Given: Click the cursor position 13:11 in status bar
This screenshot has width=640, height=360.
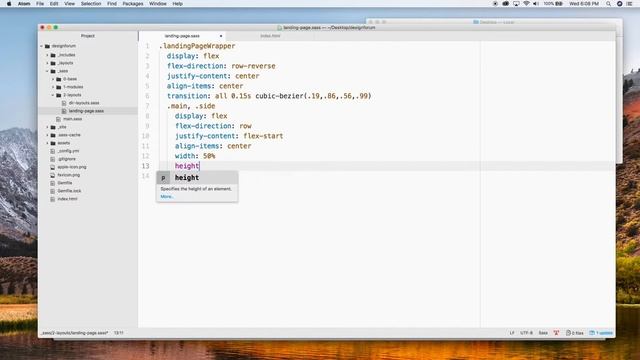Looking at the screenshot, I should point(118,333).
